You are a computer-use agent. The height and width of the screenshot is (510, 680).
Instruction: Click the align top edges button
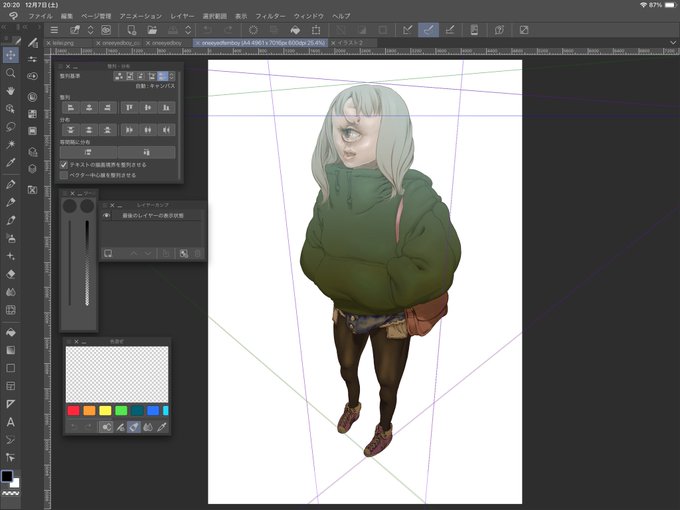tap(129, 108)
